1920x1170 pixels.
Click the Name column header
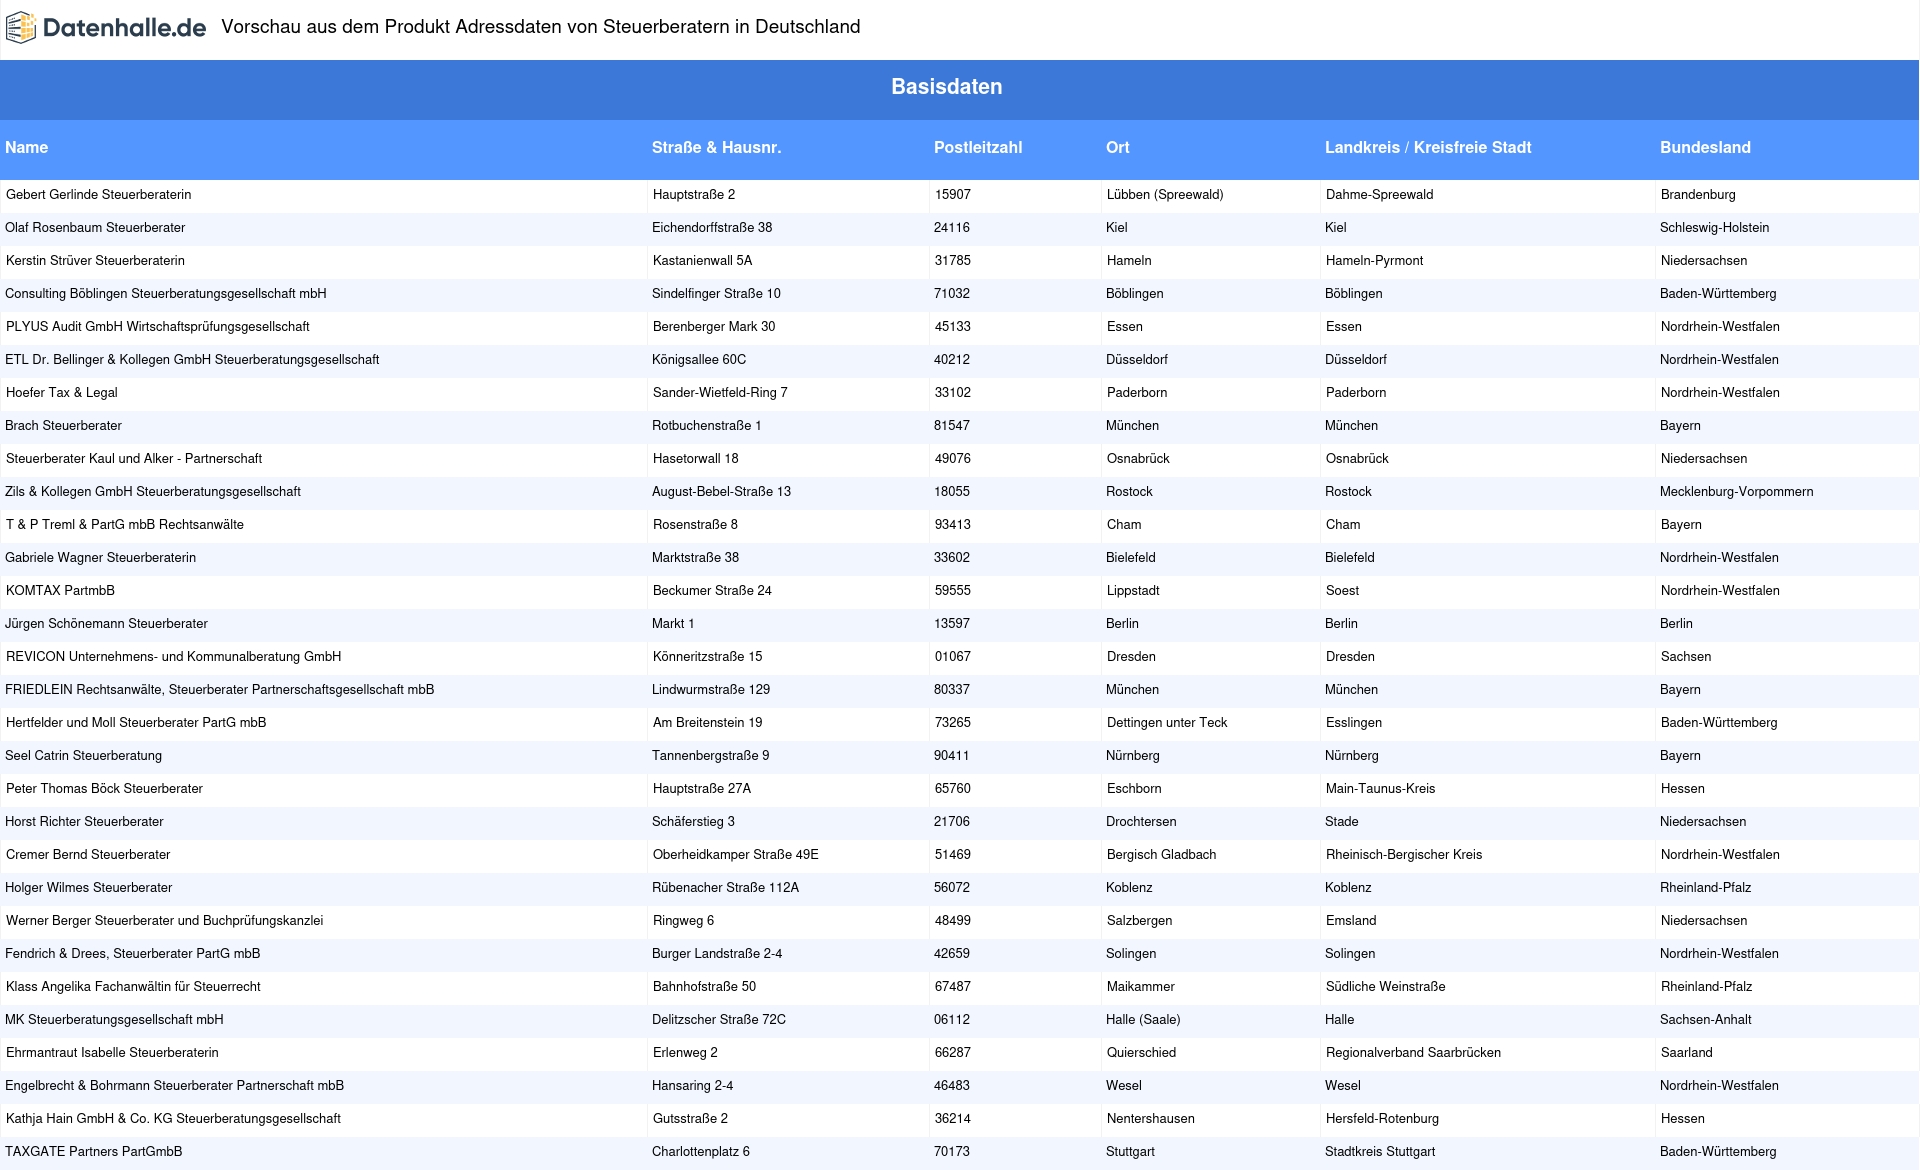(26, 147)
